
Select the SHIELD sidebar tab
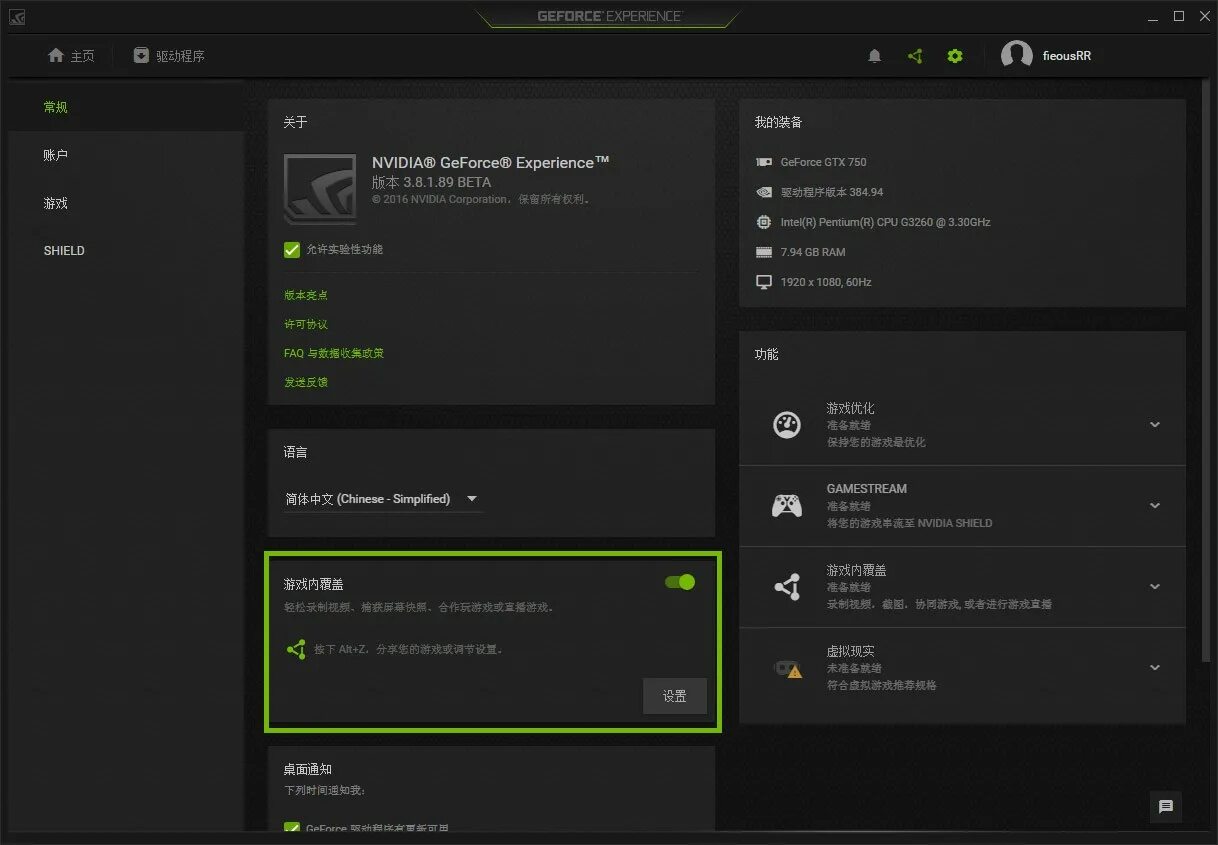125,250
